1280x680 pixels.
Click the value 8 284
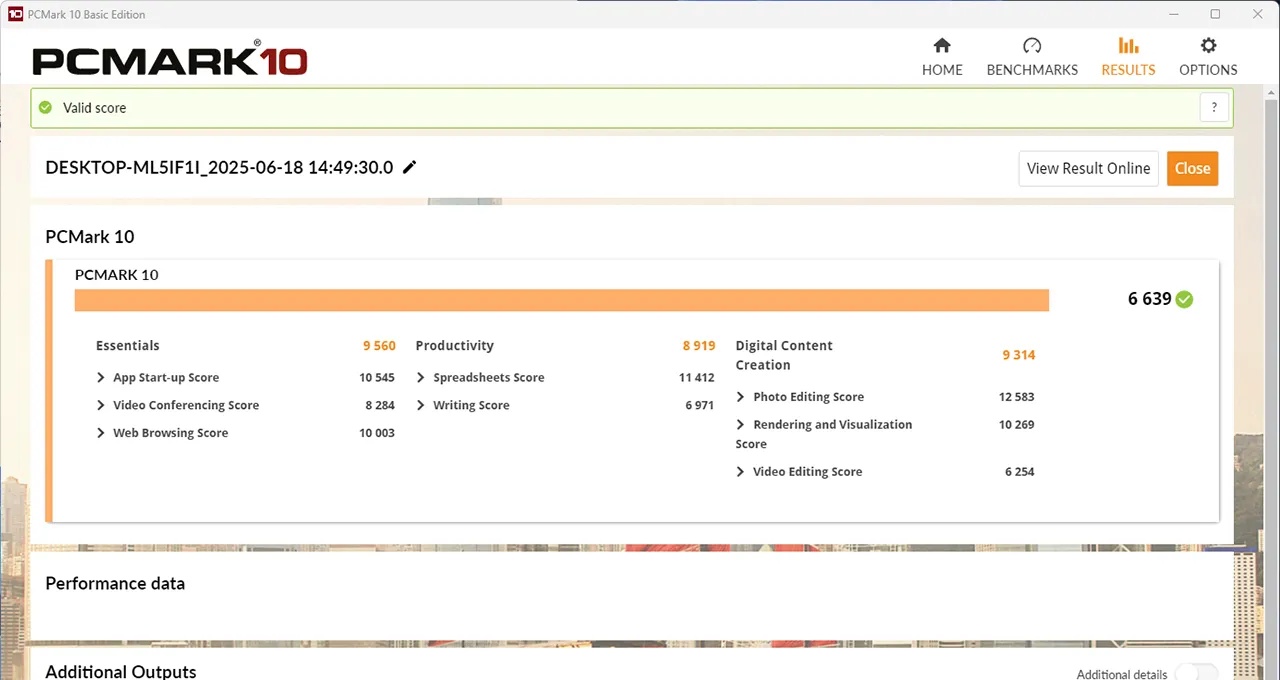tap(380, 406)
